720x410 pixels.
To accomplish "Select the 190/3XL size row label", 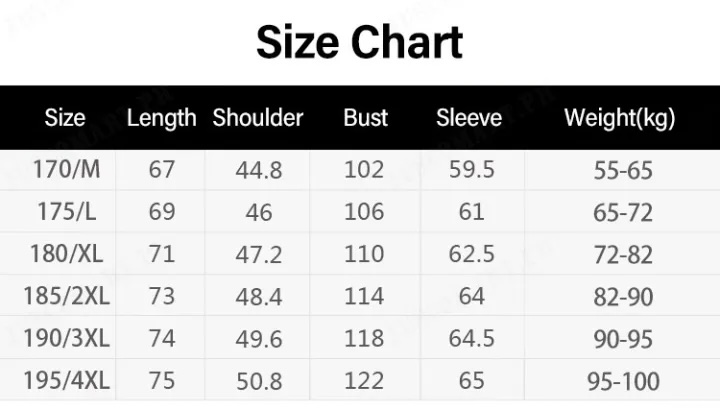I will click(x=67, y=338).
